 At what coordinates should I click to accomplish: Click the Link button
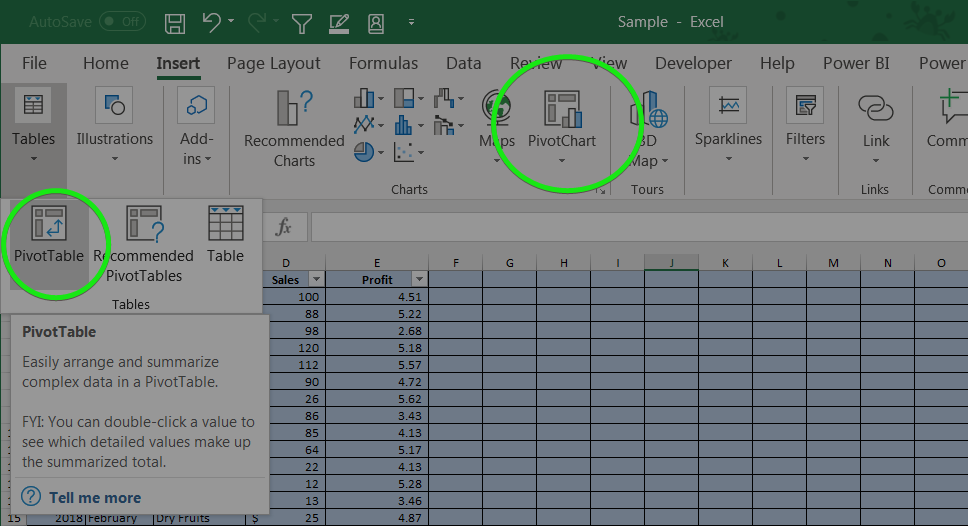tap(875, 128)
